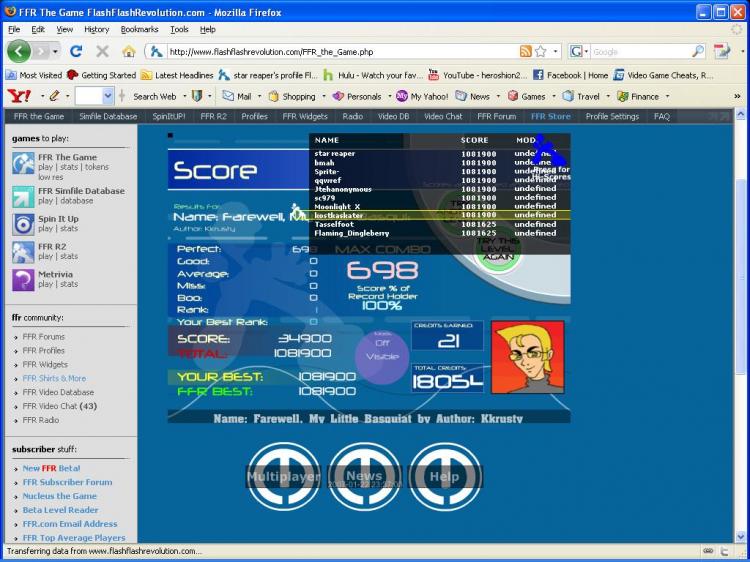This screenshot has height=562, width=750.
Task: Click the Try This Level Again button
Action: [498, 249]
